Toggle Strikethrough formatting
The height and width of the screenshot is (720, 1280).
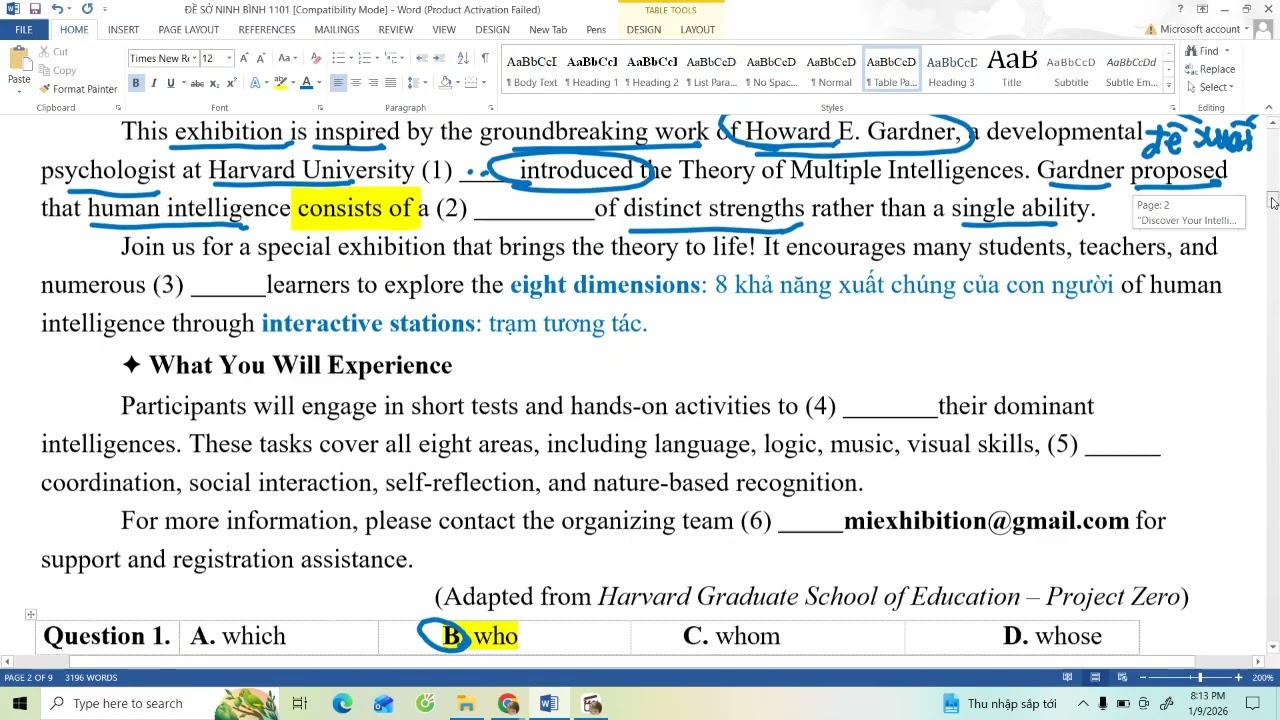pyautogui.click(x=197, y=83)
